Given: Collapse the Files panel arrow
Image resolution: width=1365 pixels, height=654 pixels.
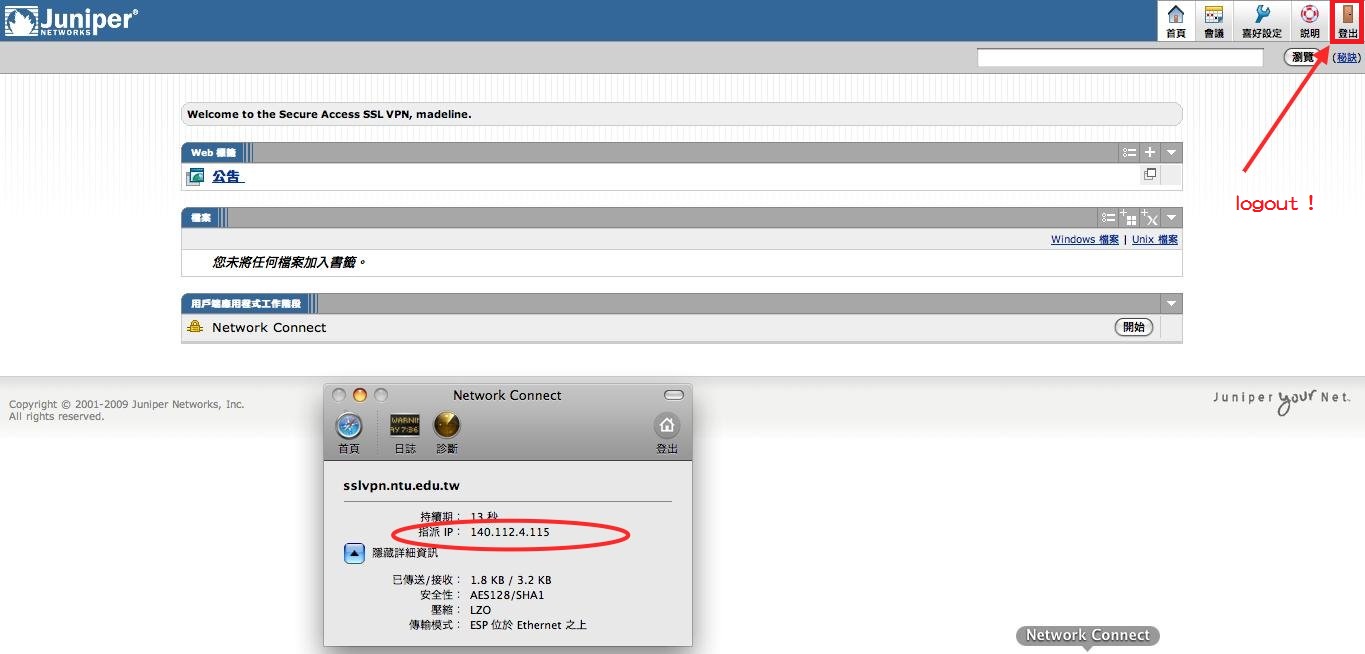Looking at the screenshot, I should pyautogui.click(x=1172, y=218).
